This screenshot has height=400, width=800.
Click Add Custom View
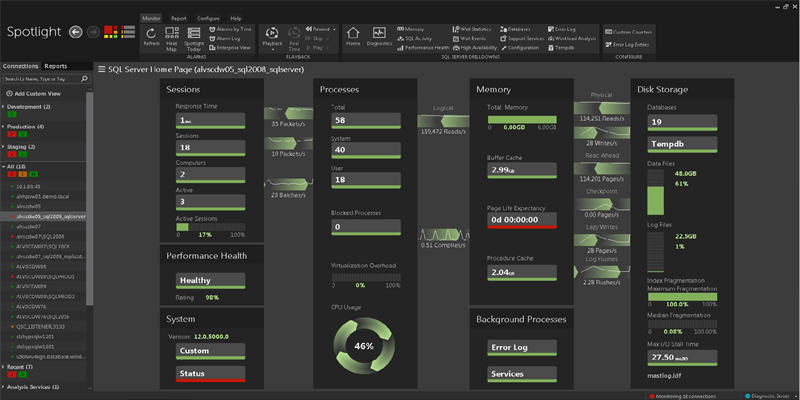[x=34, y=94]
